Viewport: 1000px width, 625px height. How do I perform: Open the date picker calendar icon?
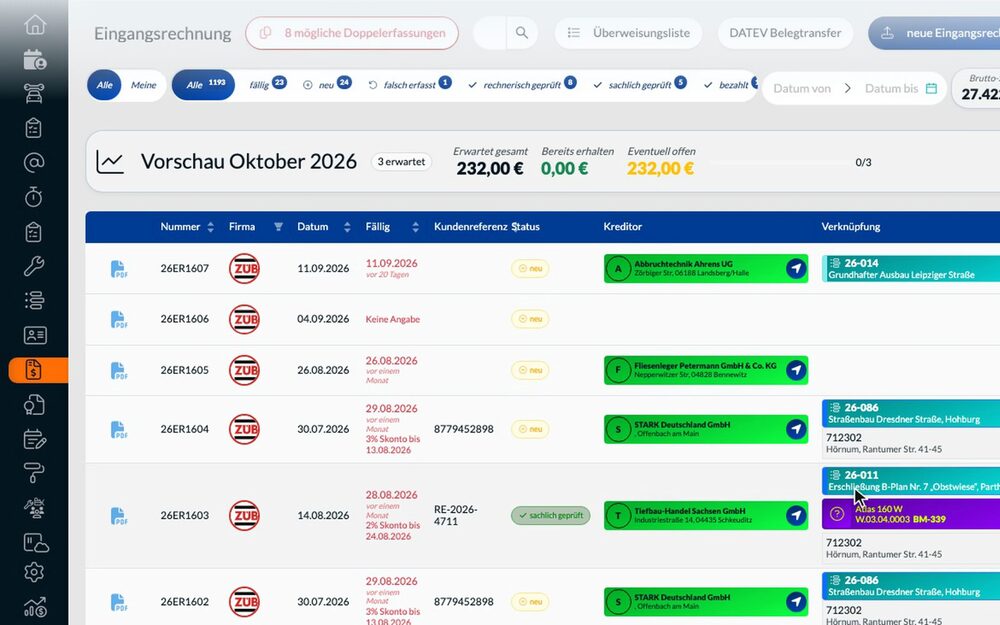tap(931, 88)
